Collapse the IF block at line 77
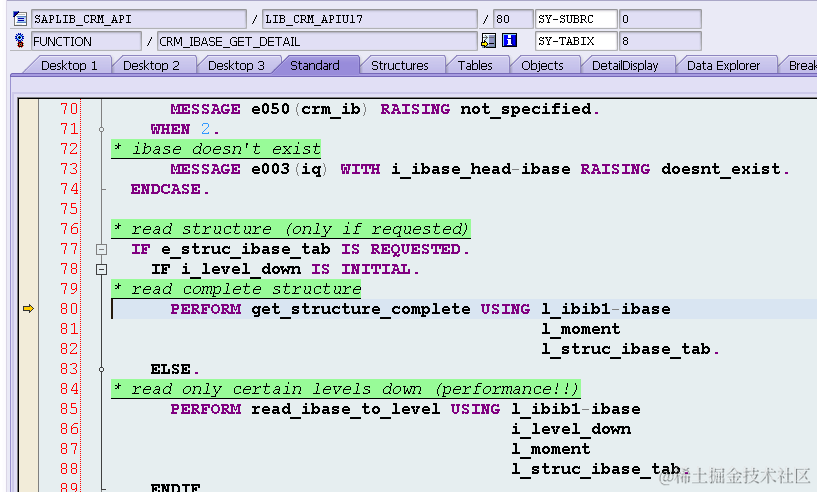The width and height of the screenshot is (817, 492). [x=102, y=250]
